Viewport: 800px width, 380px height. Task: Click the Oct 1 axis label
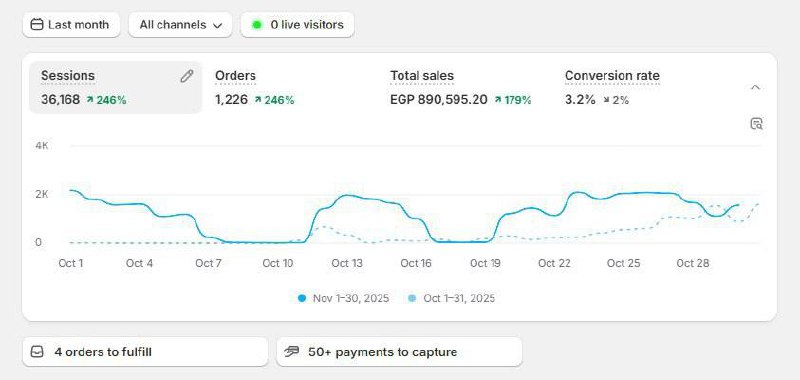71,263
